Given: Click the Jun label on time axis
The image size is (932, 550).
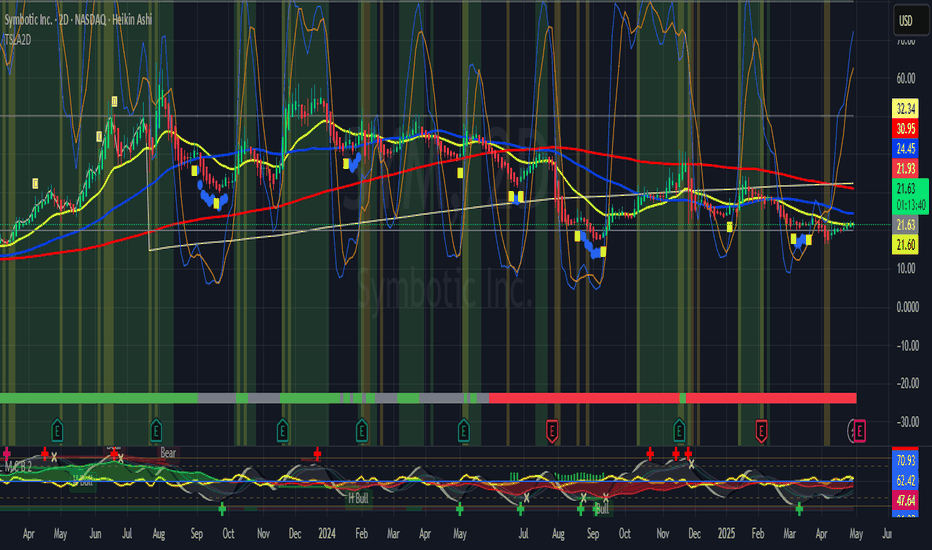Looking at the screenshot, I should tap(95, 533).
